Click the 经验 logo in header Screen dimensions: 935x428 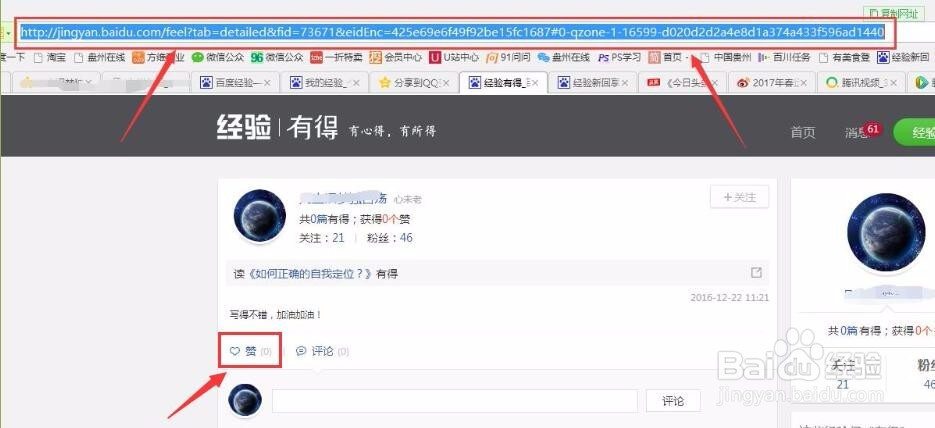pyautogui.click(x=243, y=128)
